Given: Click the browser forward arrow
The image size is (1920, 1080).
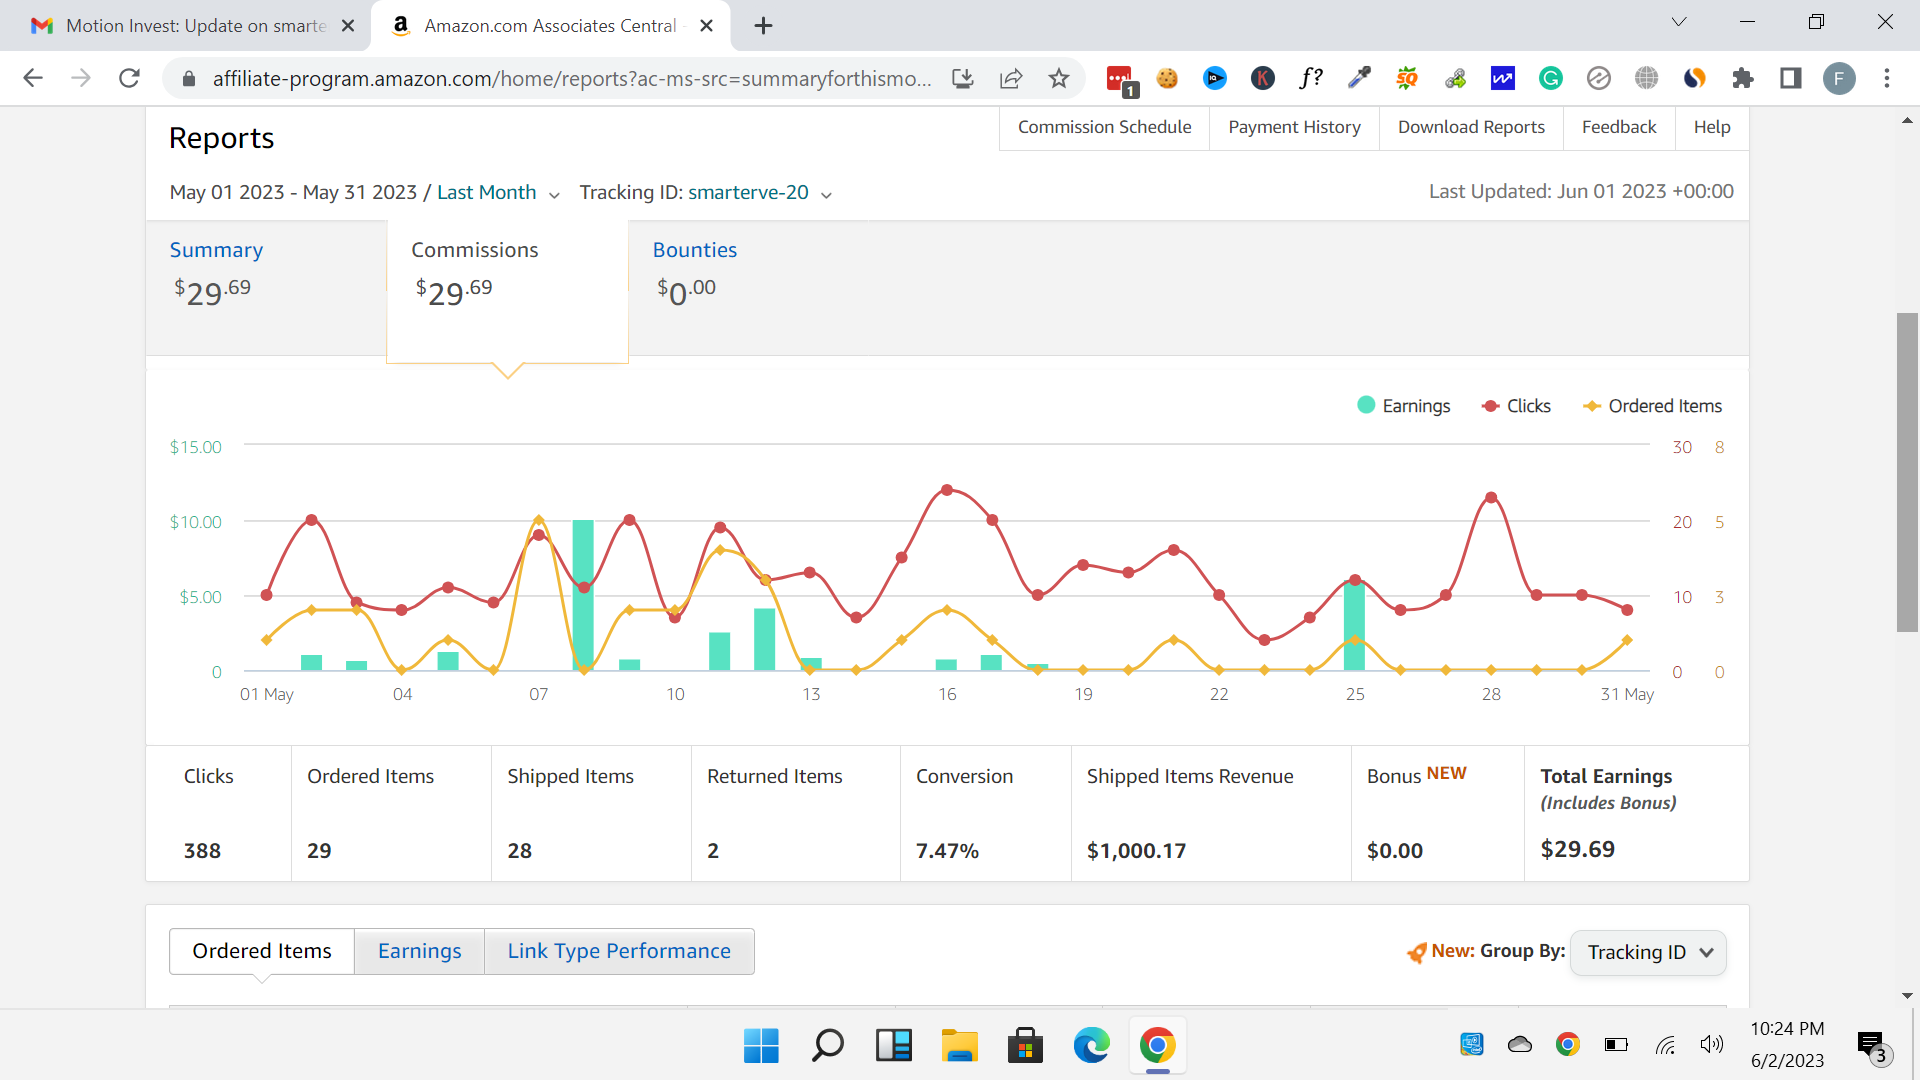Looking at the screenshot, I should pos(81,78).
